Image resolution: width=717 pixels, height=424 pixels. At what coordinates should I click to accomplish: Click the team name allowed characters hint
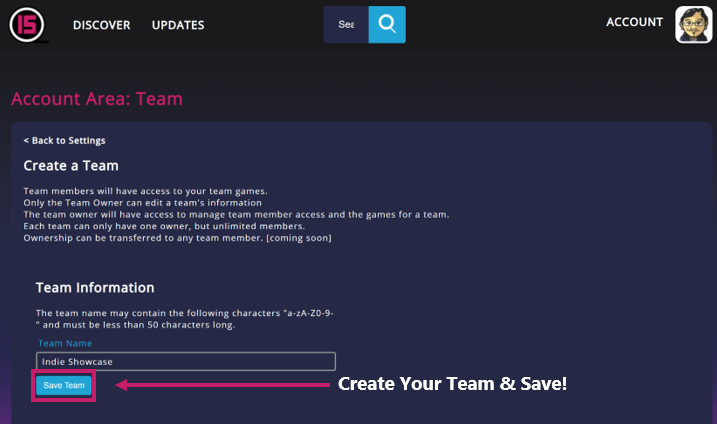[x=185, y=318]
